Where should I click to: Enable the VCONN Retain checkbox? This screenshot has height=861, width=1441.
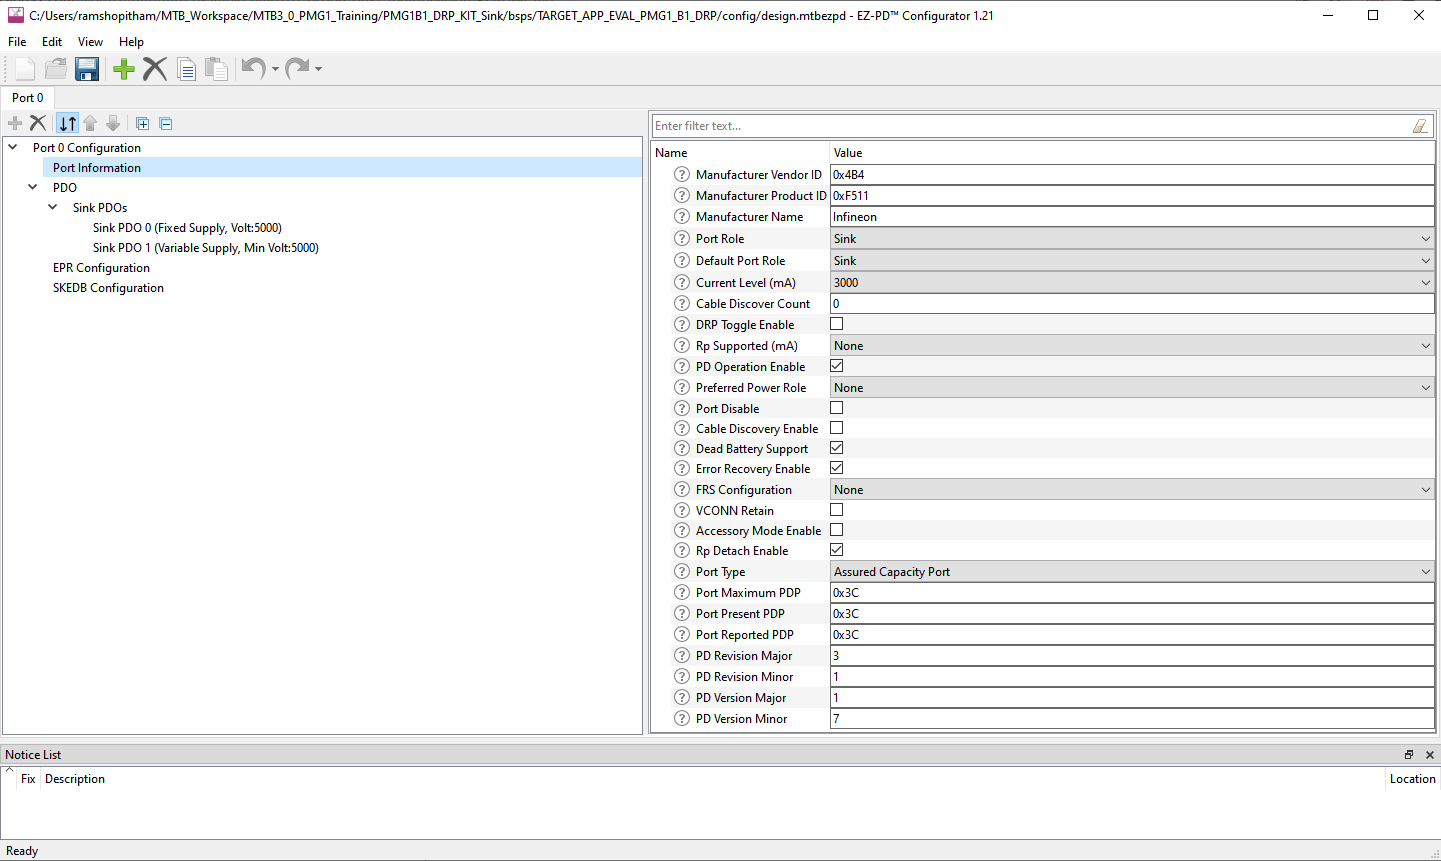[837, 510]
